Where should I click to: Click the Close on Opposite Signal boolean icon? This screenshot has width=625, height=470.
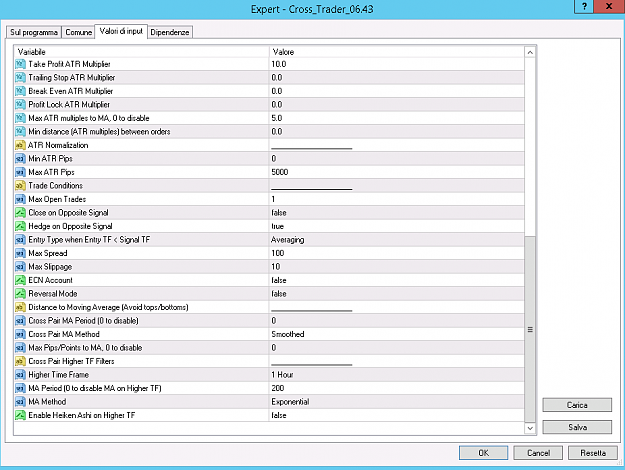(x=20, y=213)
